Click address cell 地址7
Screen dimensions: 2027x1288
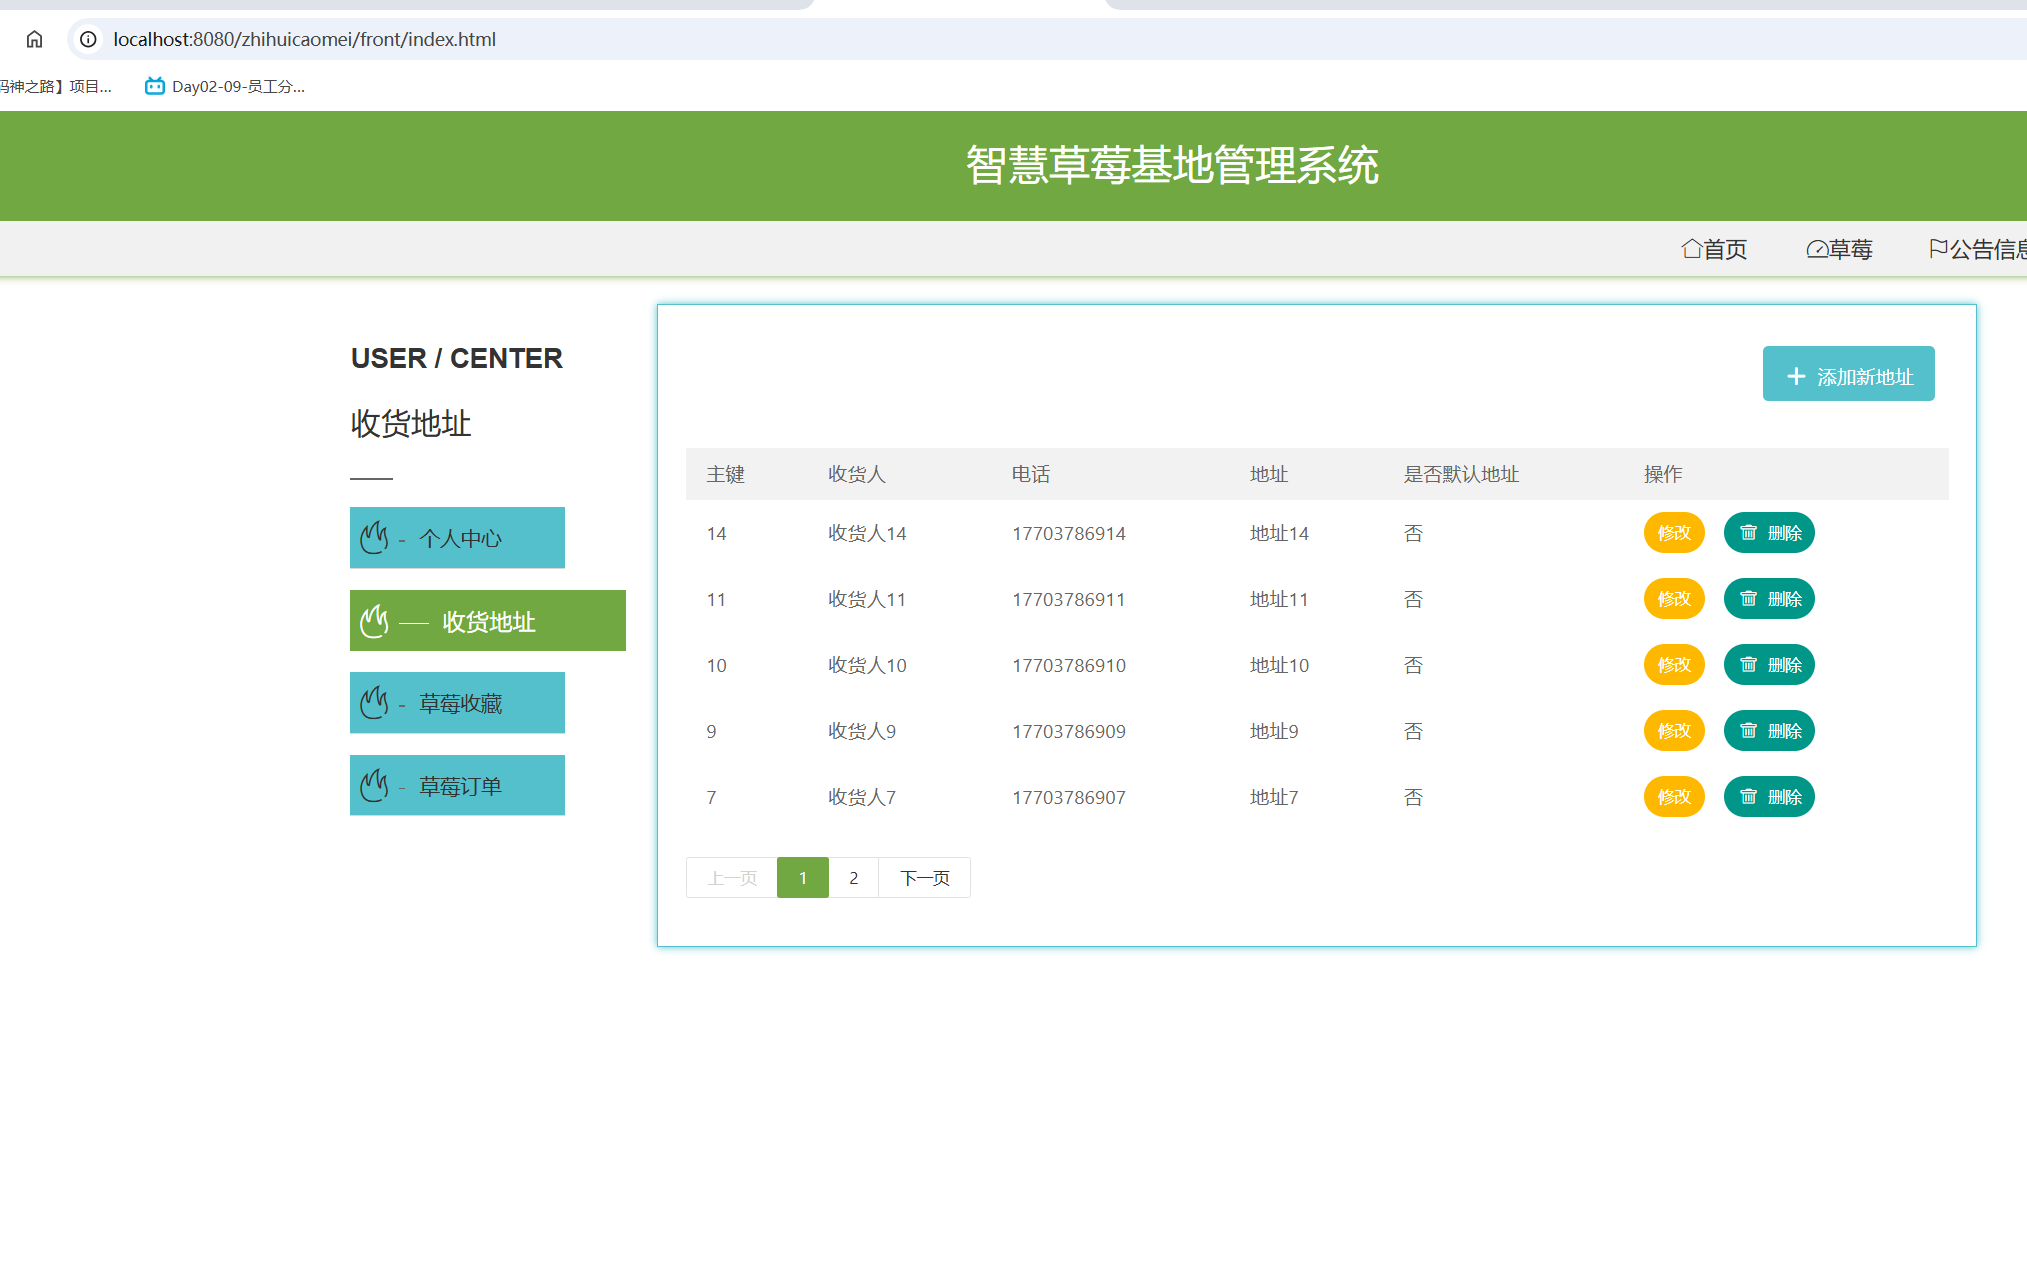(x=1274, y=797)
